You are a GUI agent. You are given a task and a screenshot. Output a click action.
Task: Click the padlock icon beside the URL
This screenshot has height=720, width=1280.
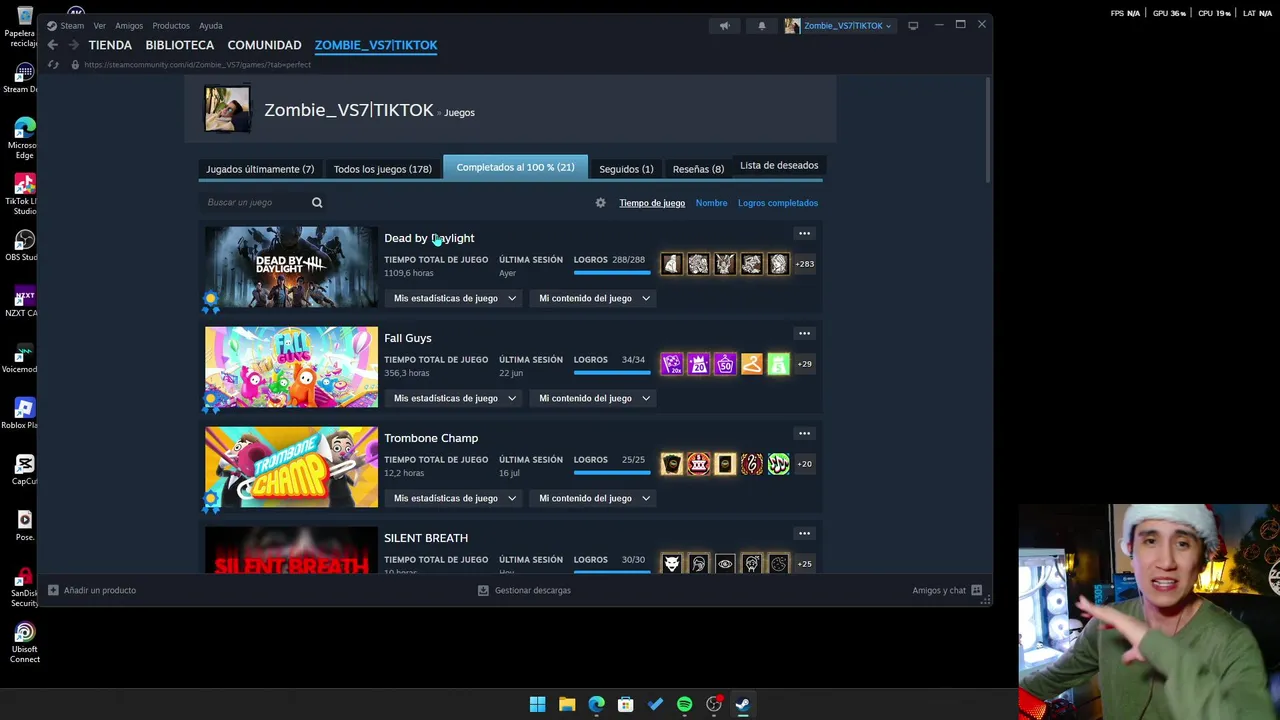click(75, 65)
